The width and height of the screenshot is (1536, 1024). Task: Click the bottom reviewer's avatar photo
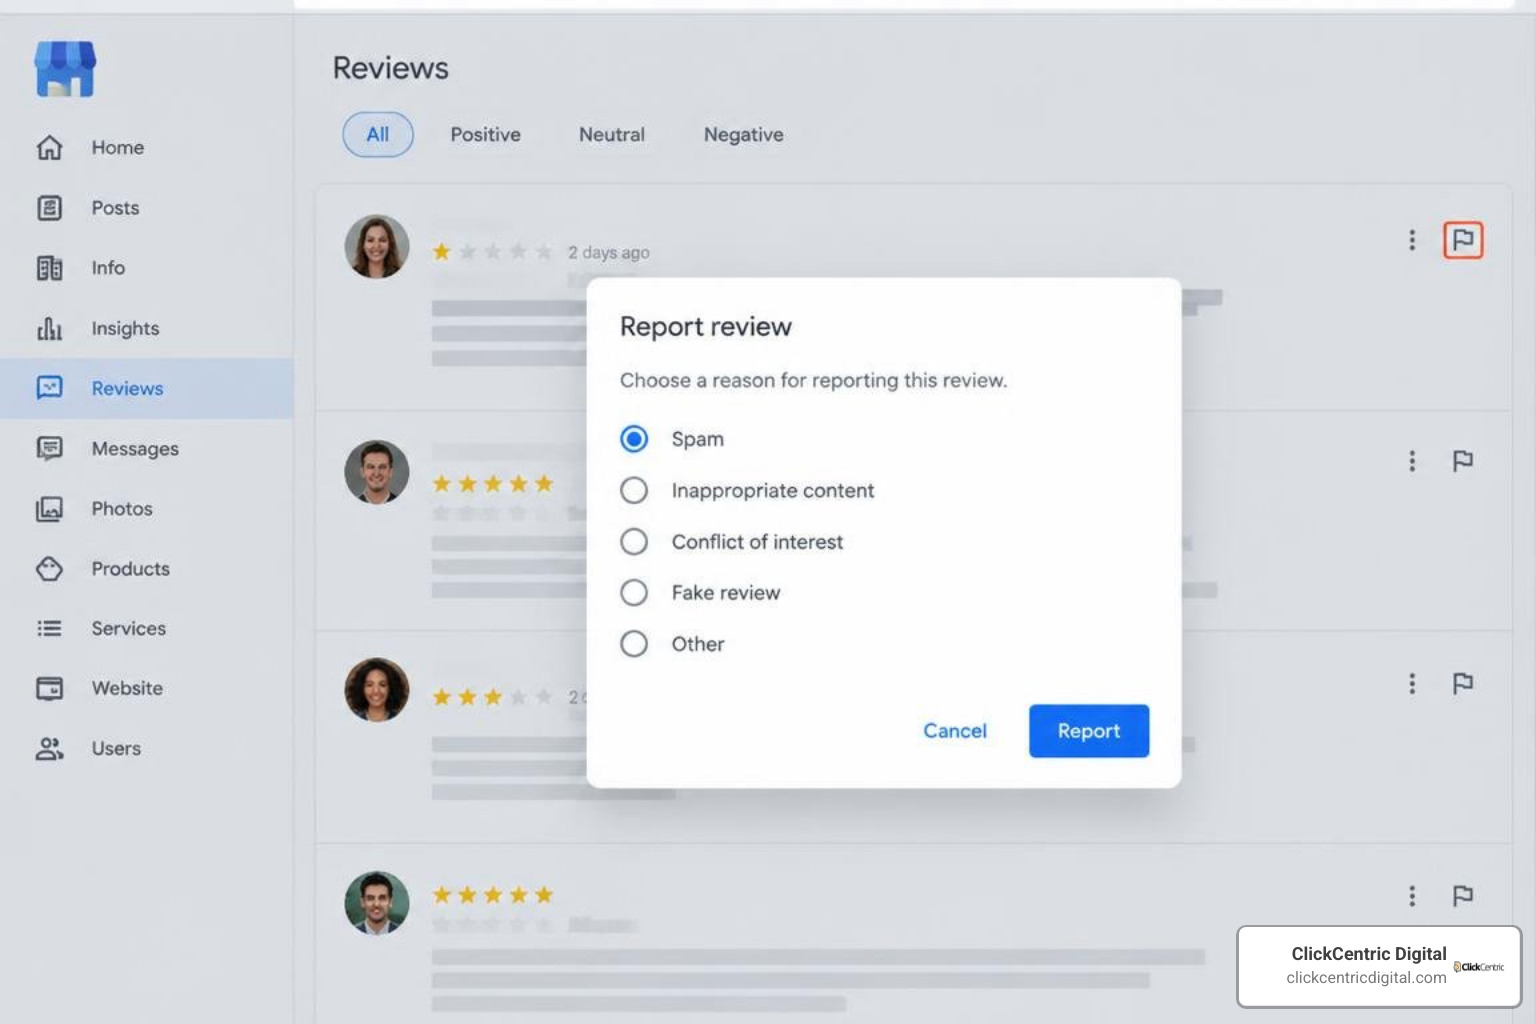pyautogui.click(x=377, y=903)
